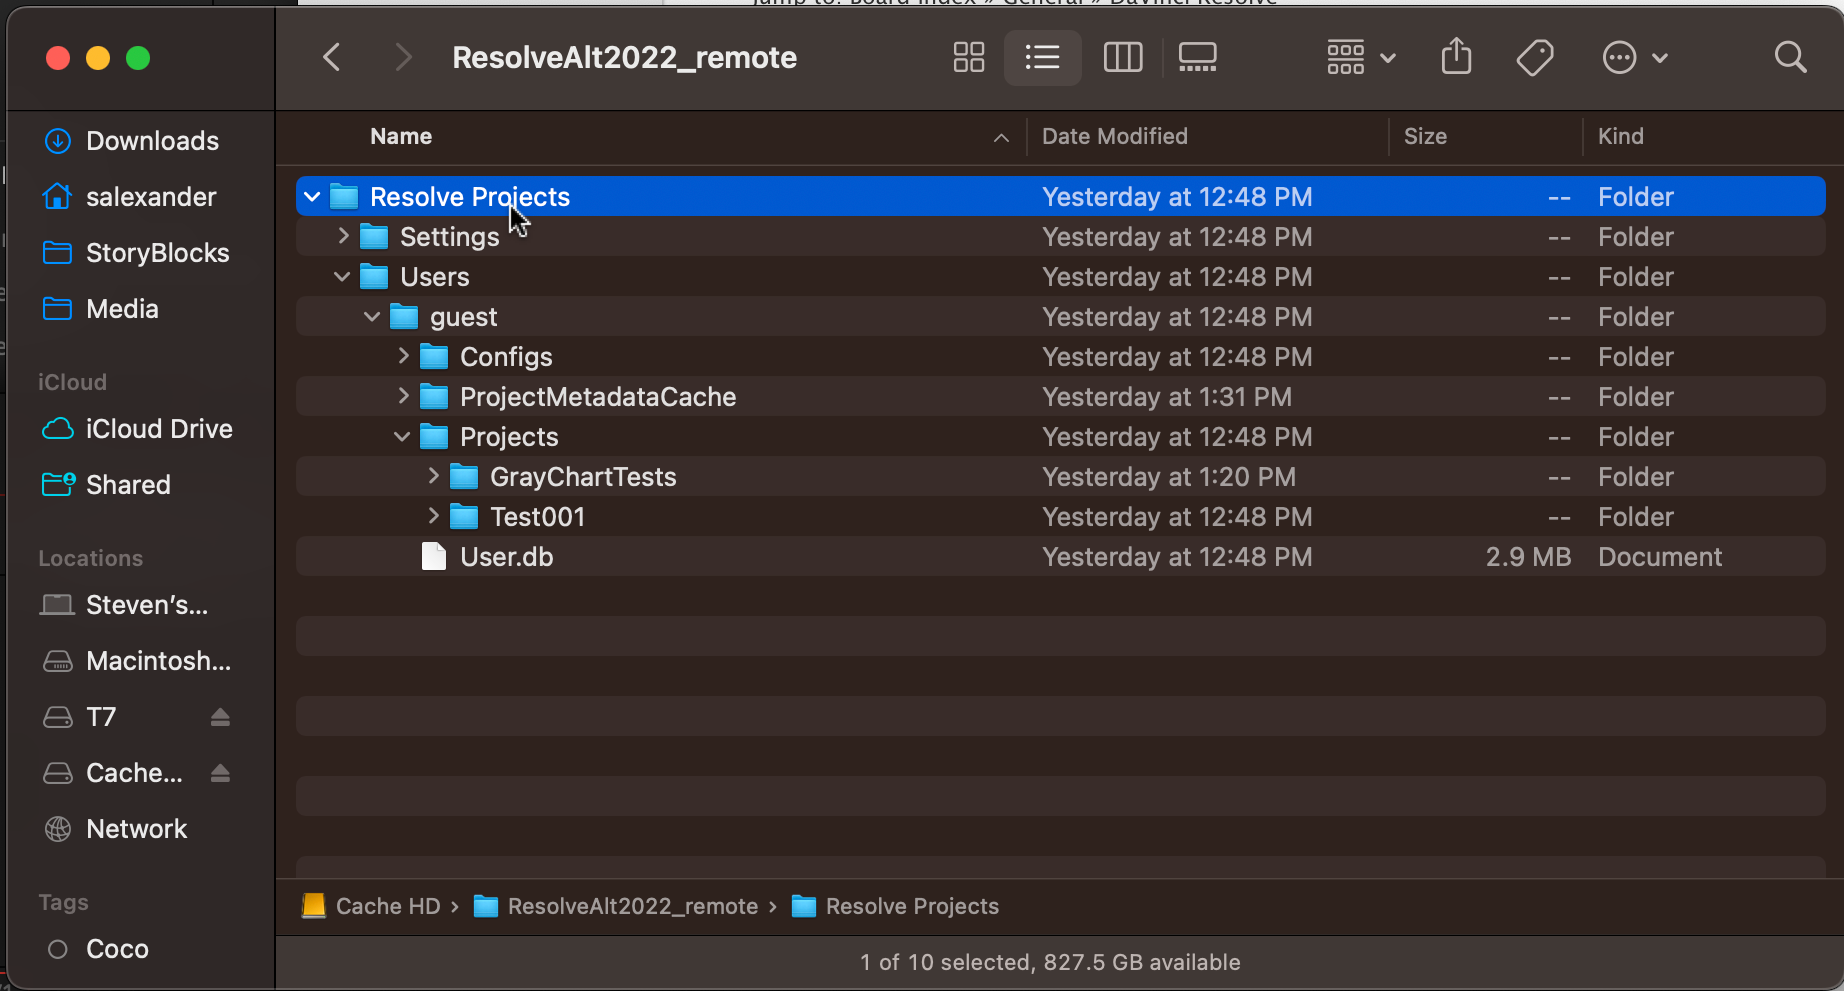Select the Configs folder row
This screenshot has height=991, width=1844.
(x=1060, y=357)
